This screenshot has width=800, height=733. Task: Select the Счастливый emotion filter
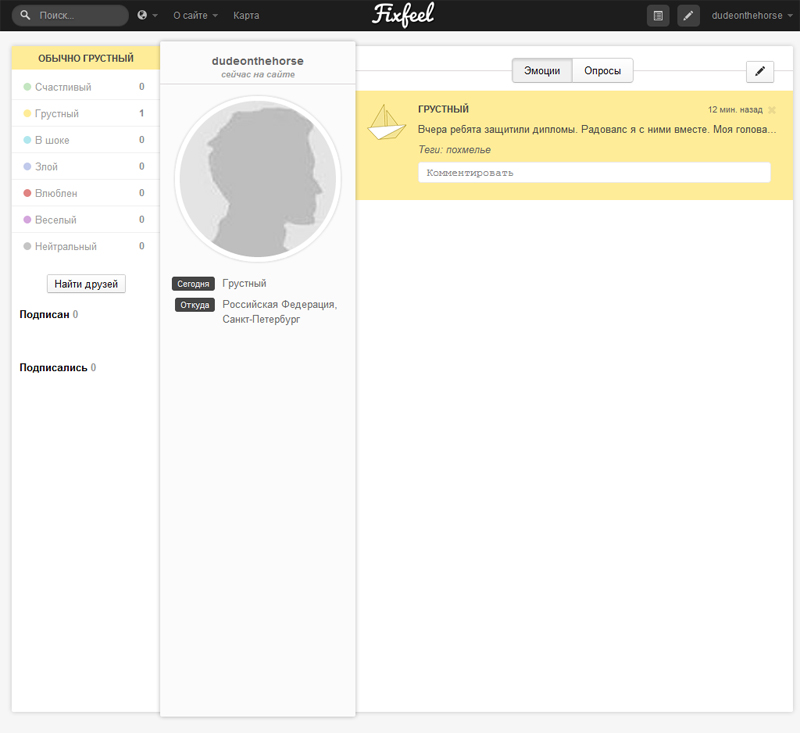click(x=85, y=87)
